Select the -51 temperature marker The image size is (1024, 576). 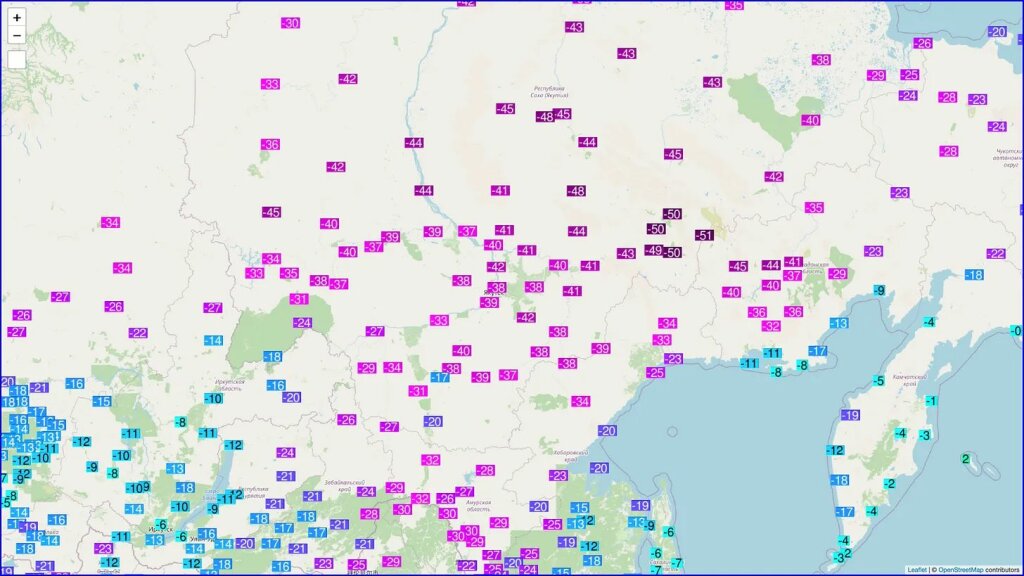tap(704, 235)
